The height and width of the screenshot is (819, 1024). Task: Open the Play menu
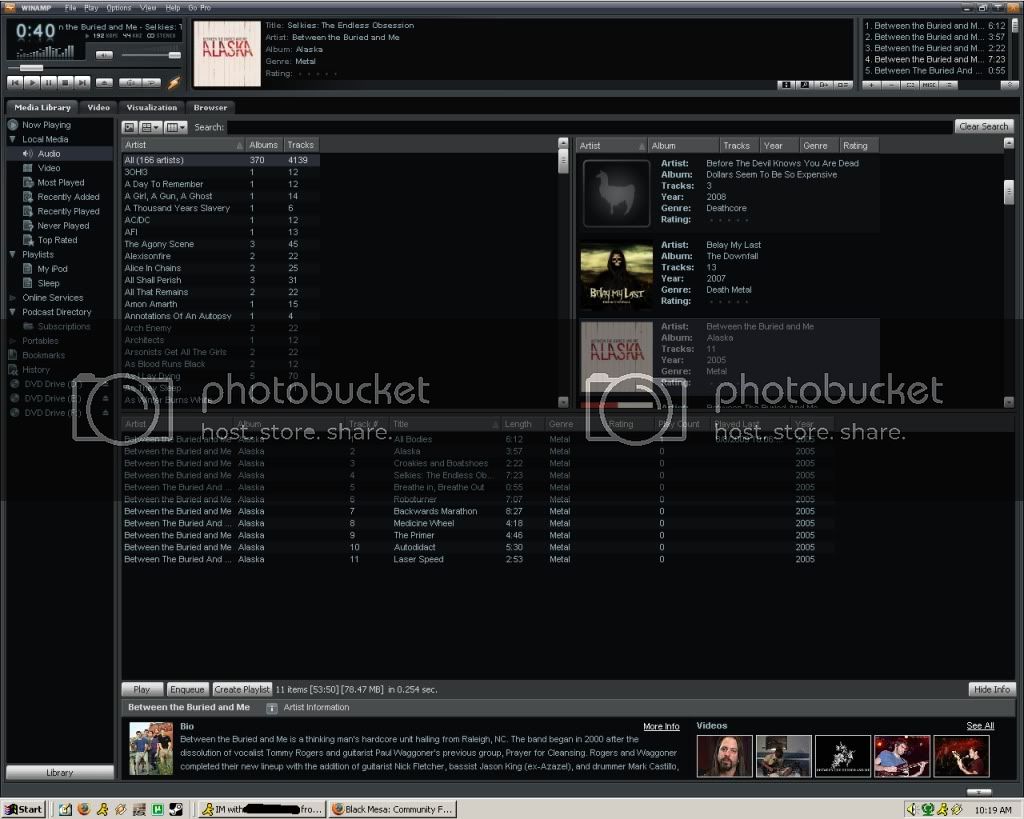pyautogui.click(x=91, y=8)
